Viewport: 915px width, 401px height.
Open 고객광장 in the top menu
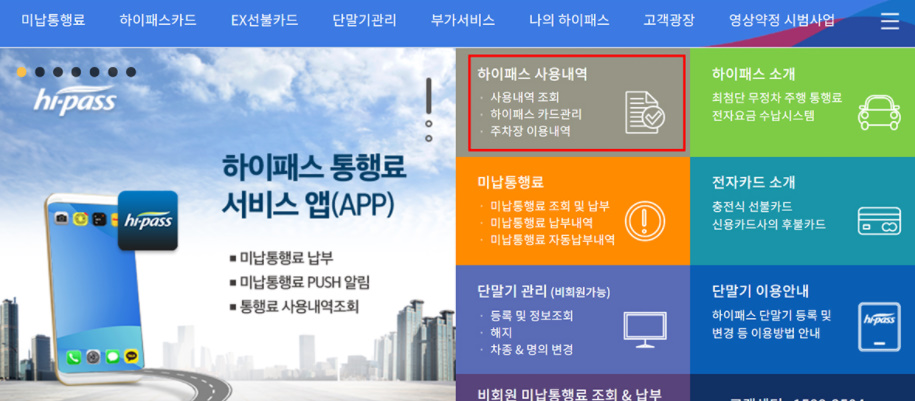669,20
